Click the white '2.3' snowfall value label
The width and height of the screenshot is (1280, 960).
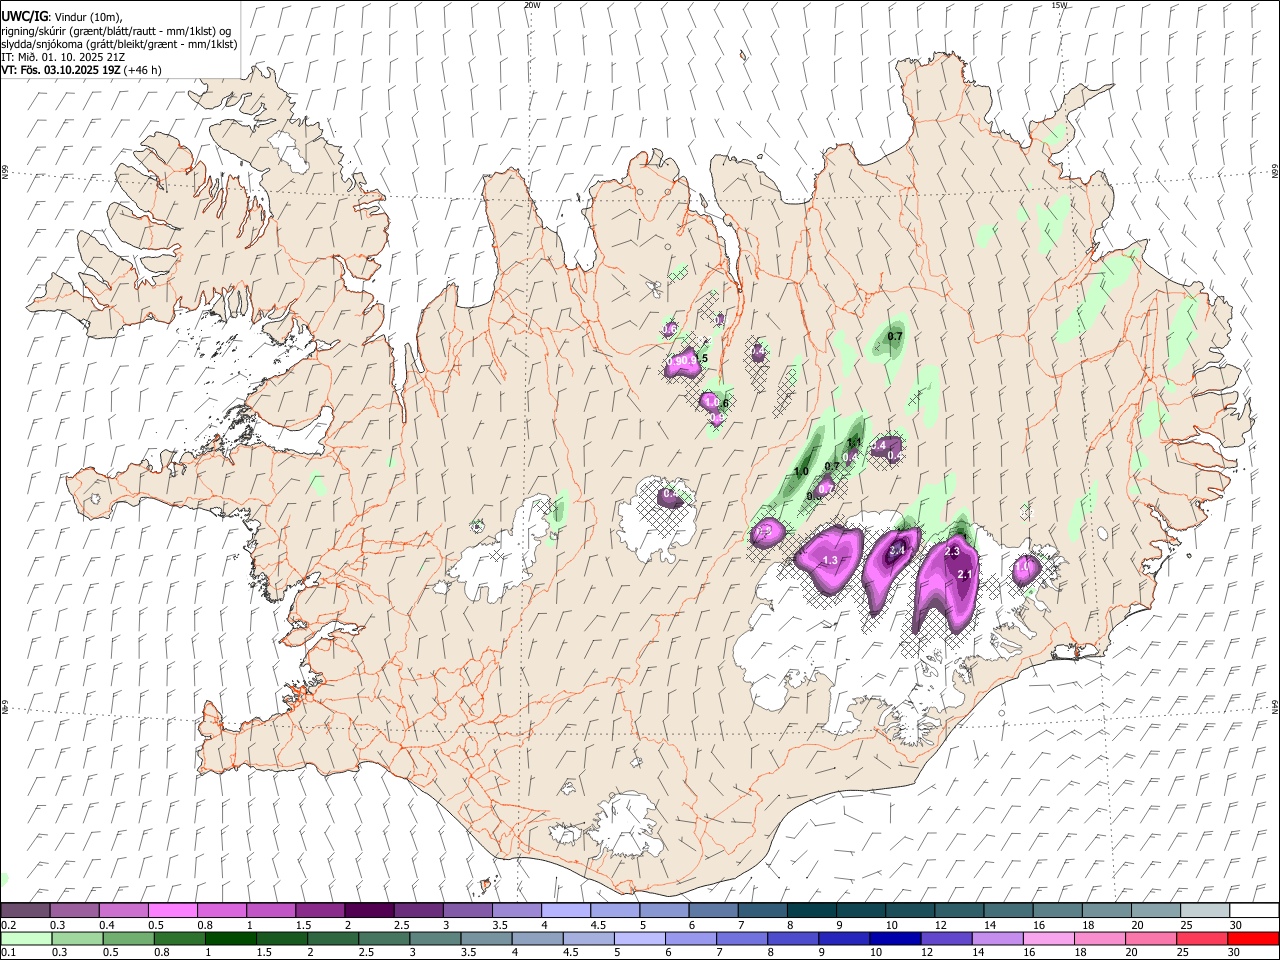952,552
